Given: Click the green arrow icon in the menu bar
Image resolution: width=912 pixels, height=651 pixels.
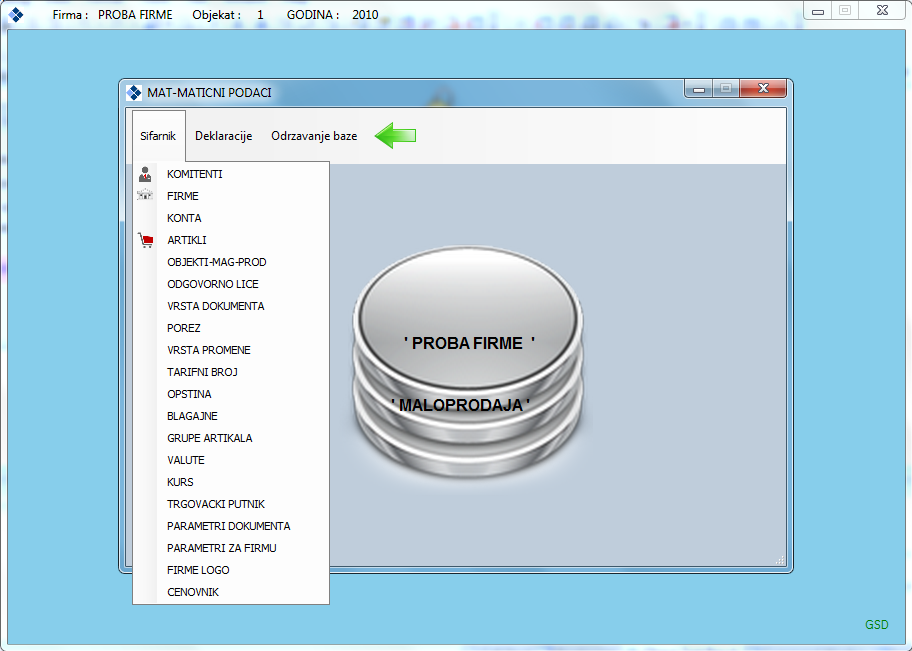Looking at the screenshot, I should (x=395, y=136).
